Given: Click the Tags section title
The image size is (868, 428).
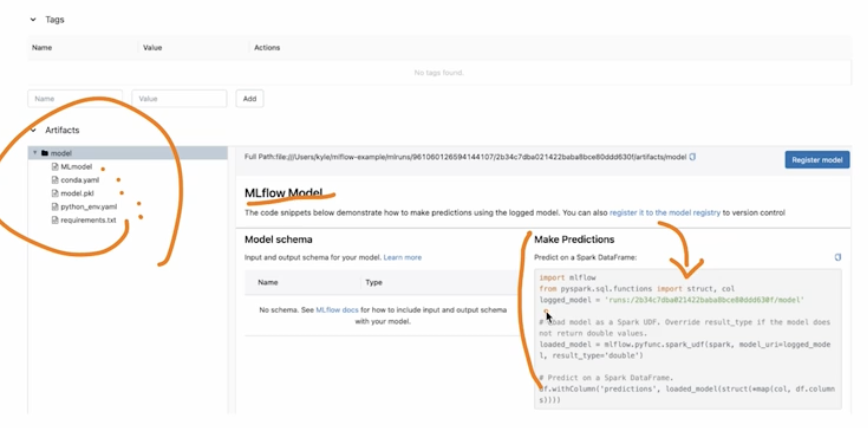Looking at the screenshot, I should pyautogui.click(x=55, y=19).
